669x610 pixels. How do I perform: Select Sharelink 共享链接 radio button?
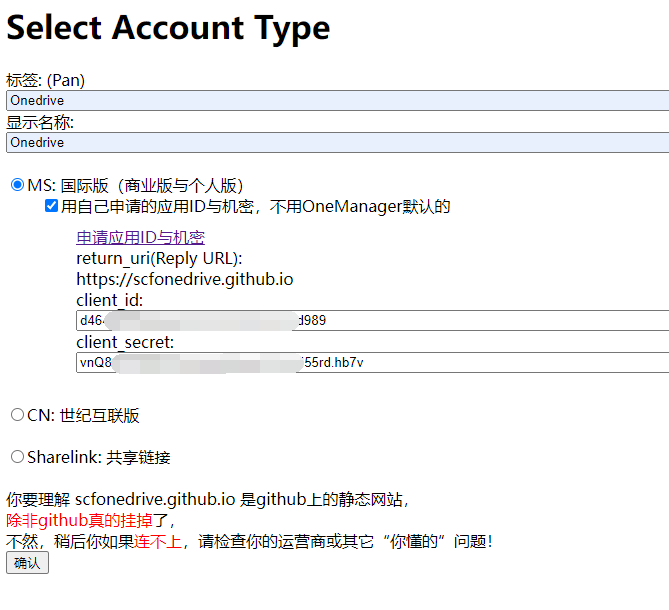(17, 456)
